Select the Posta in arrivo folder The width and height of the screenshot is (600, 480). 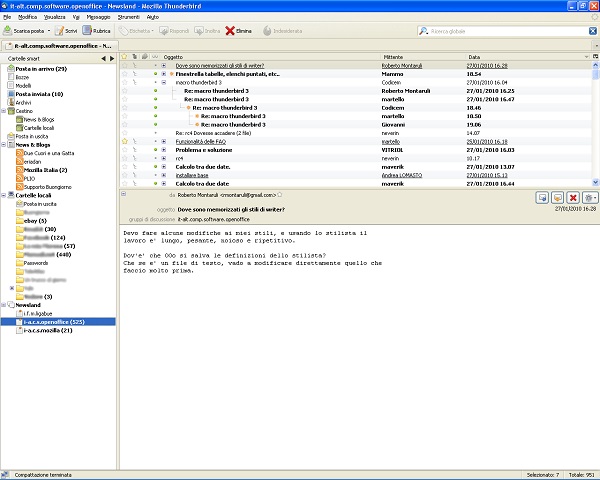(x=38, y=69)
